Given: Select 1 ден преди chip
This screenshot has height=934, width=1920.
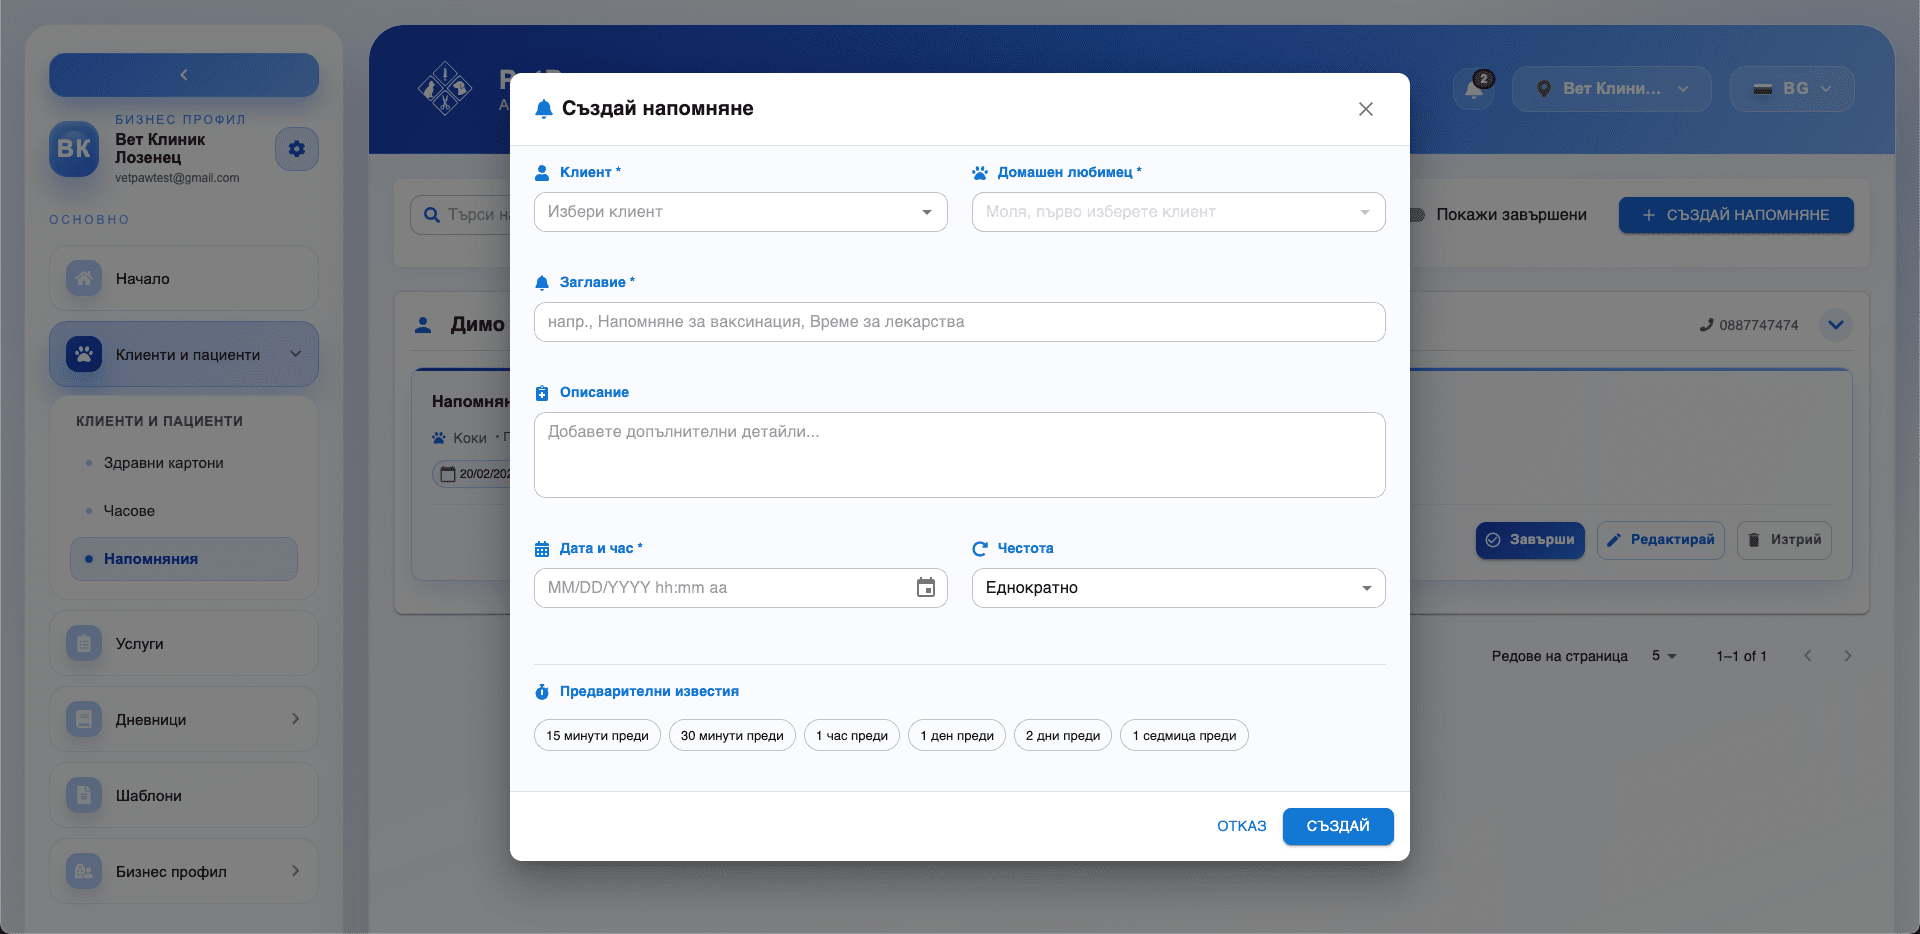Looking at the screenshot, I should 957,735.
